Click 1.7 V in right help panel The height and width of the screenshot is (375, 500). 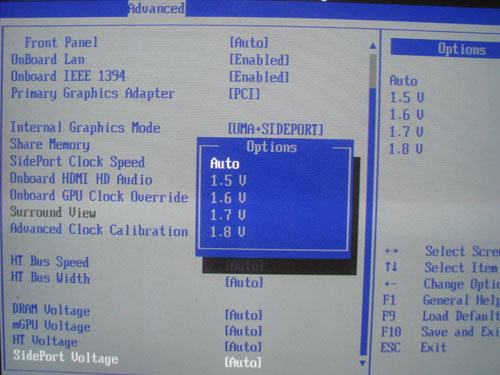coord(406,132)
